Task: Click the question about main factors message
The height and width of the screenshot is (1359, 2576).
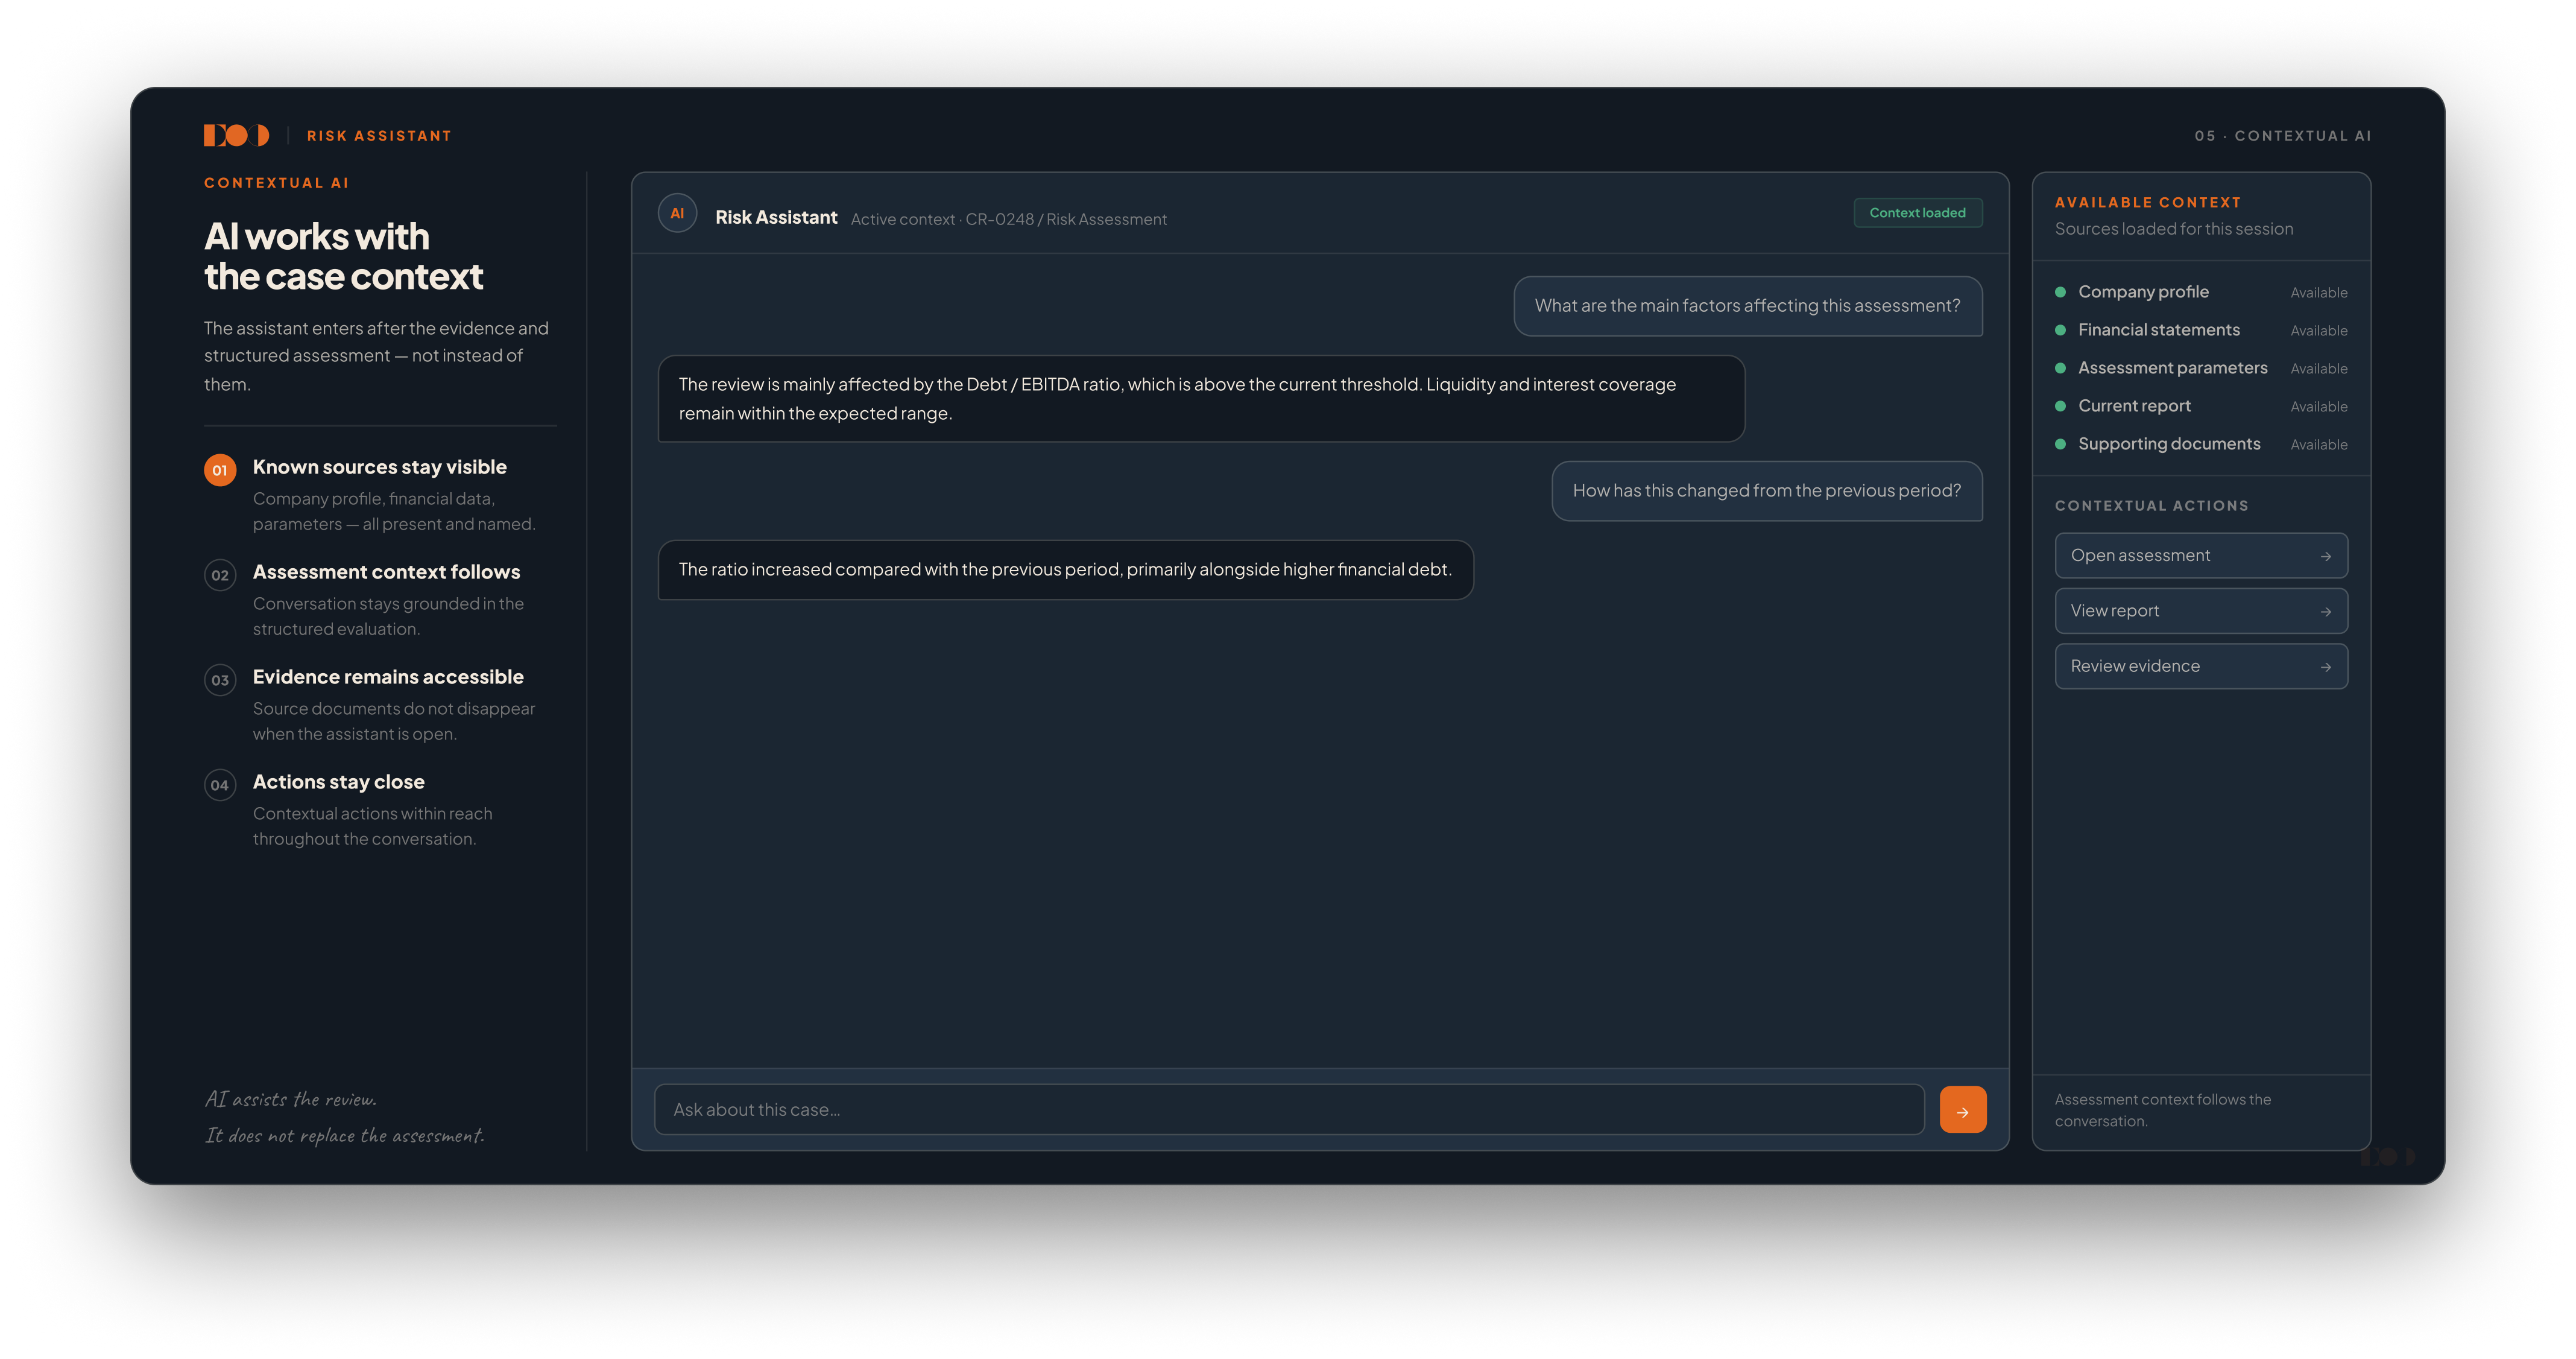Action: 1747,306
